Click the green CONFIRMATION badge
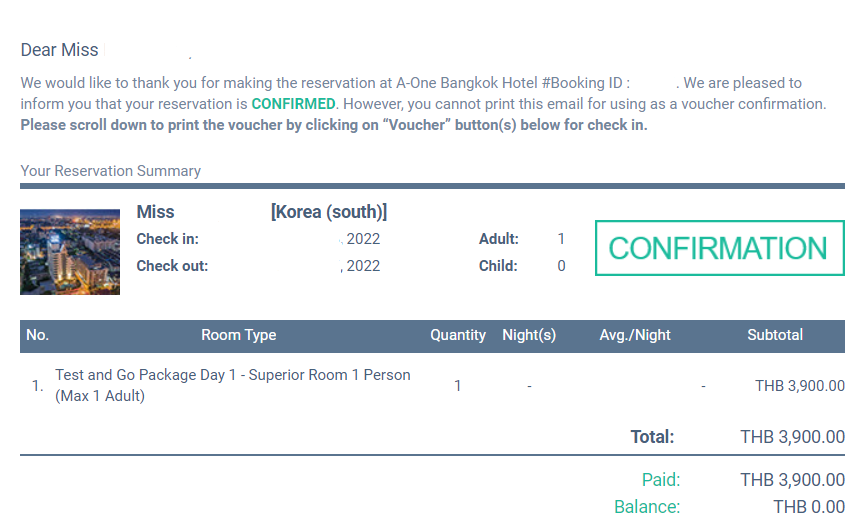The image size is (864, 529). point(720,248)
